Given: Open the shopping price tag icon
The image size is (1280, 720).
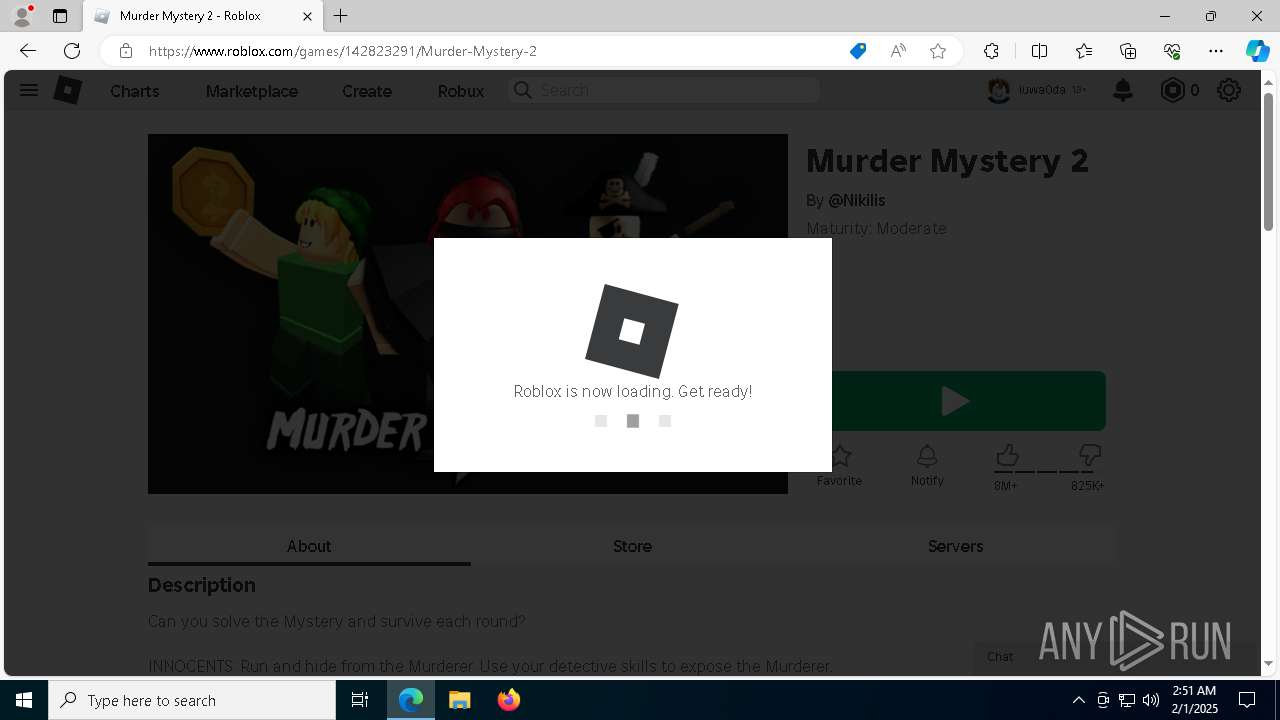Looking at the screenshot, I should point(857,51).
